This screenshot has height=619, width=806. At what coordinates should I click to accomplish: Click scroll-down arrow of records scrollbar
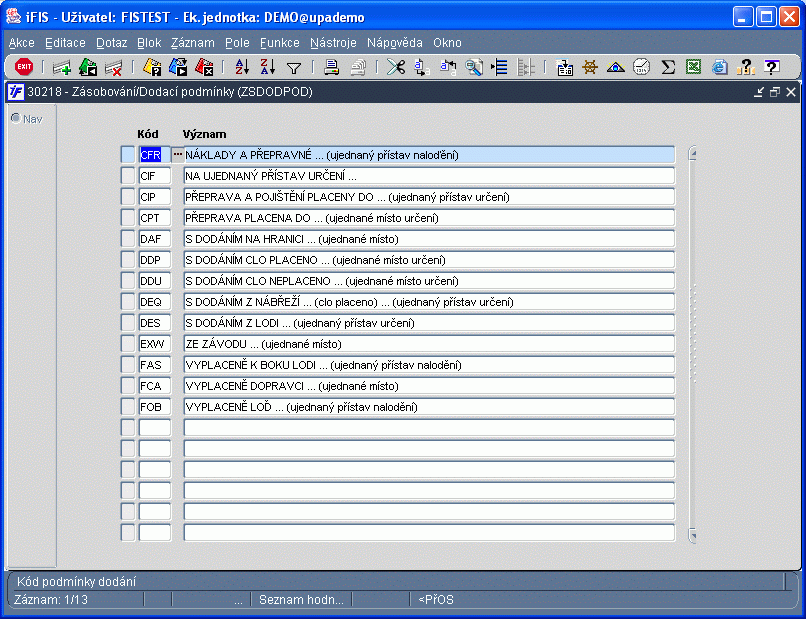(693, 535)
